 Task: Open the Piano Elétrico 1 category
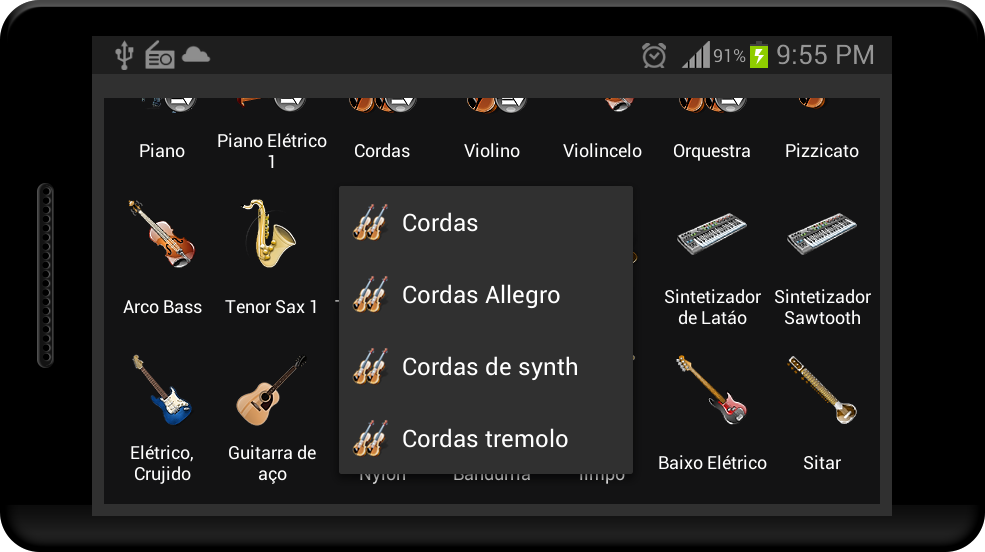click(271, 151)
